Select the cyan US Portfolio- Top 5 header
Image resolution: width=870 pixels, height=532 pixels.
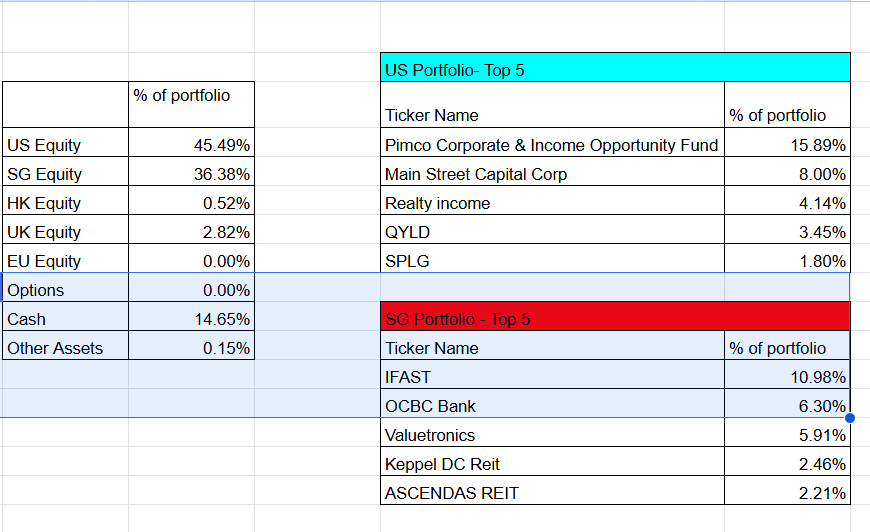tap(615, 69)
